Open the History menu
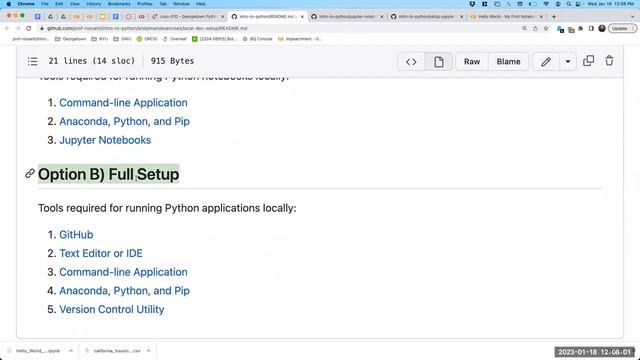 click(93, 4)
